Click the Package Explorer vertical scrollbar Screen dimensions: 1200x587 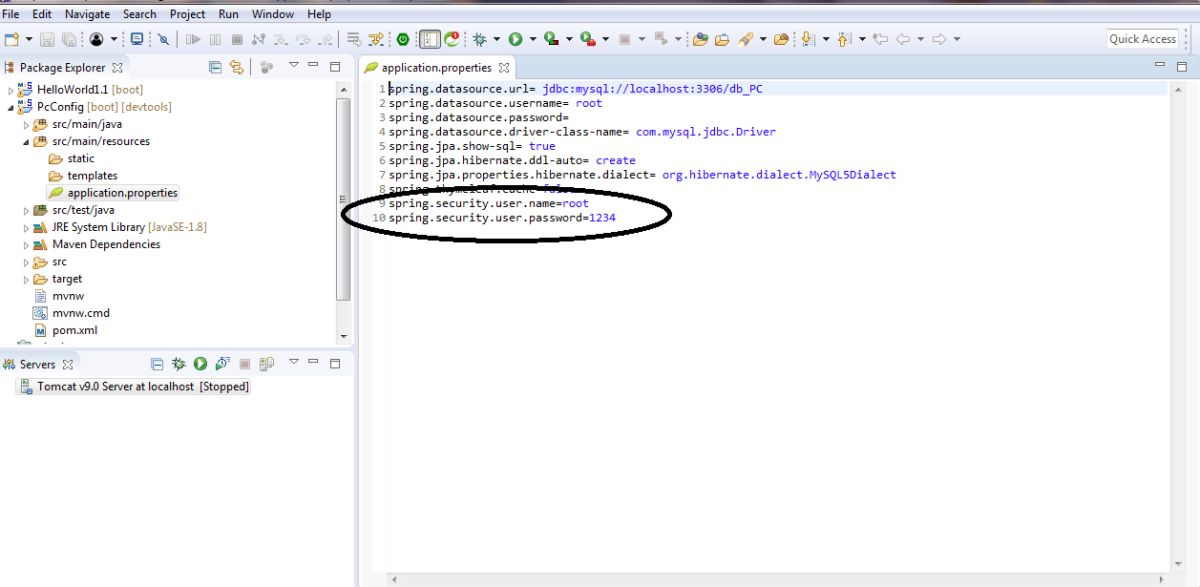point(344,200)
